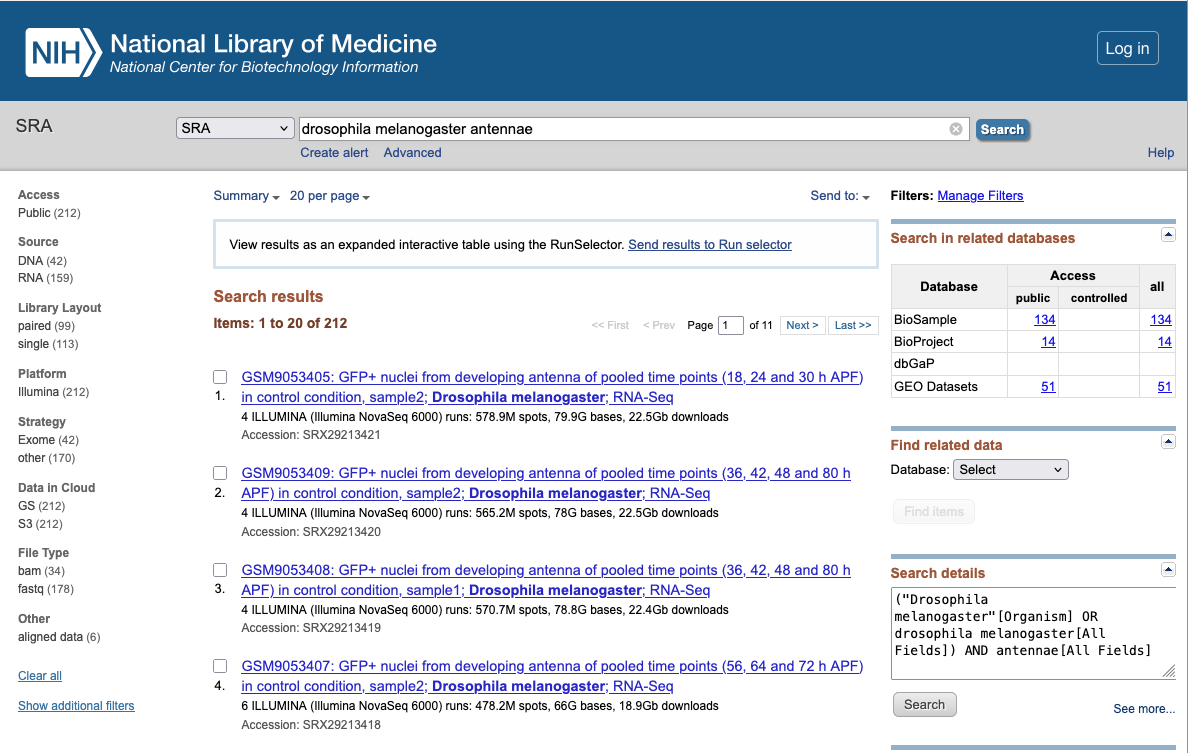This screenshot has height=753, width=1188.
Task: Collapse the Search details panel
Action: (x=1167, y=570)
